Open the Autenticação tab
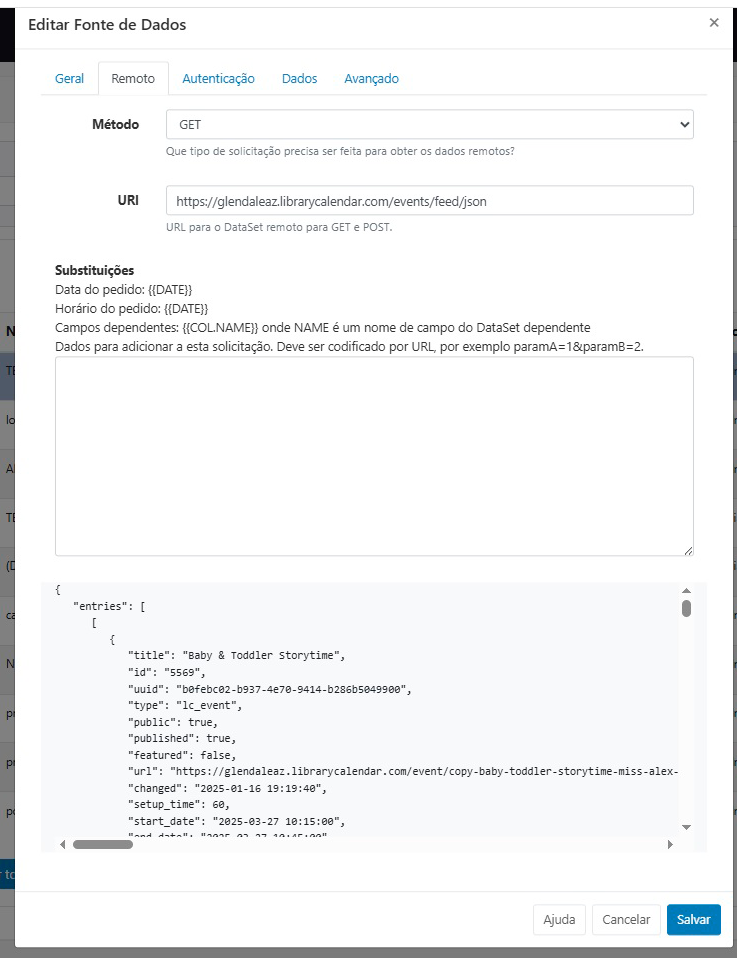Image resolution: width=737 pixels, height=958 pixels. (x=218, y=79)
